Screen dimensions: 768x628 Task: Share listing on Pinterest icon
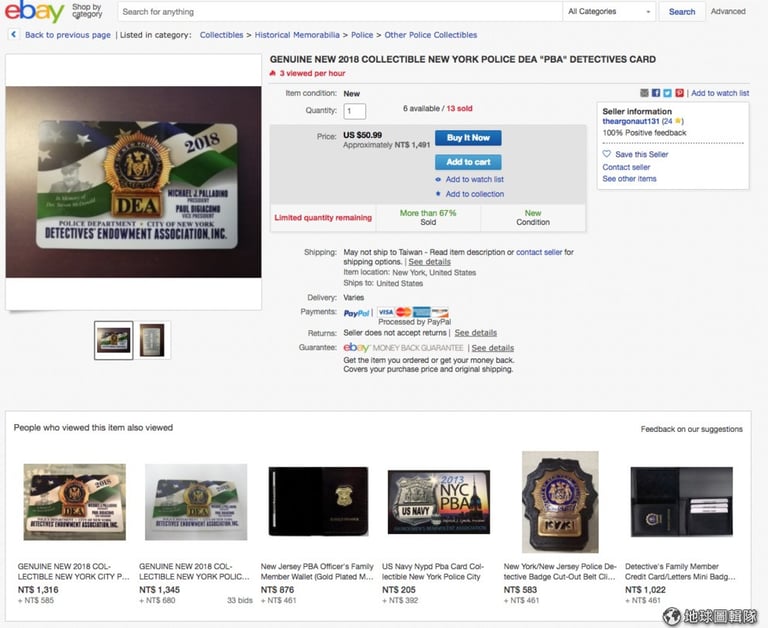[679, 93]
